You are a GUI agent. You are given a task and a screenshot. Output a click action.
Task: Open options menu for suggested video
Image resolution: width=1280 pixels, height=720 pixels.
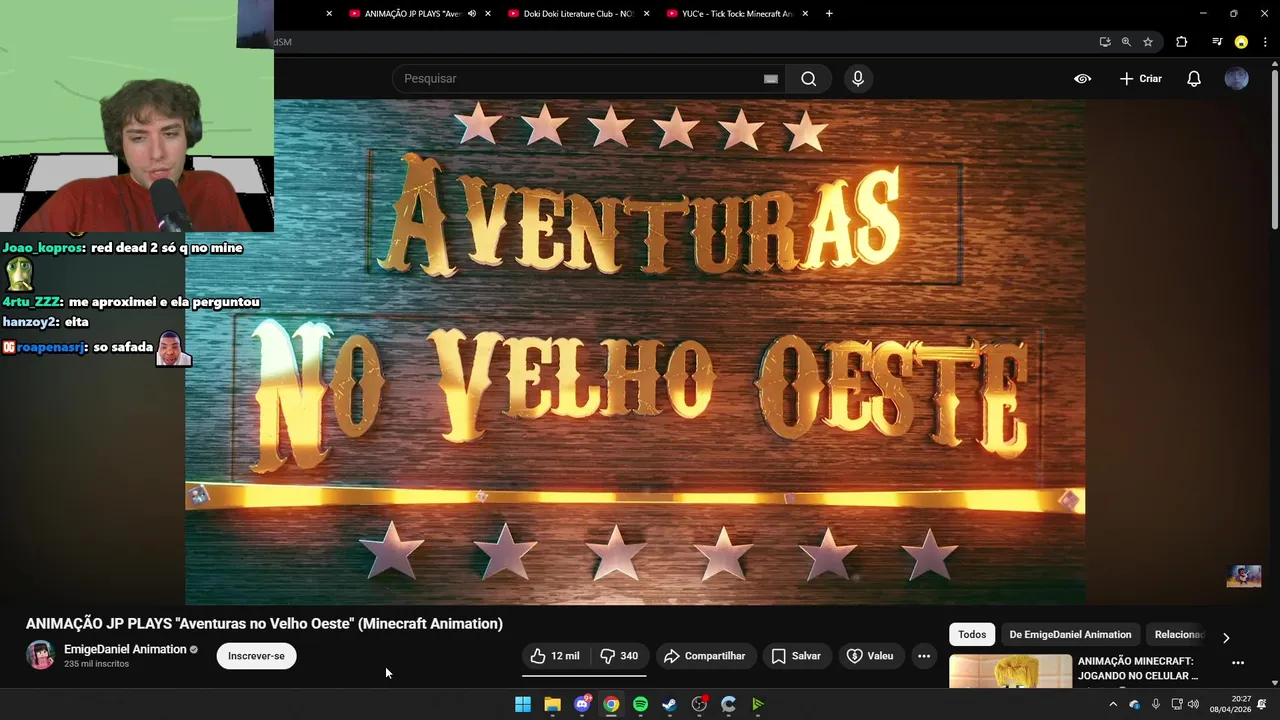[x=1238, y=663]
